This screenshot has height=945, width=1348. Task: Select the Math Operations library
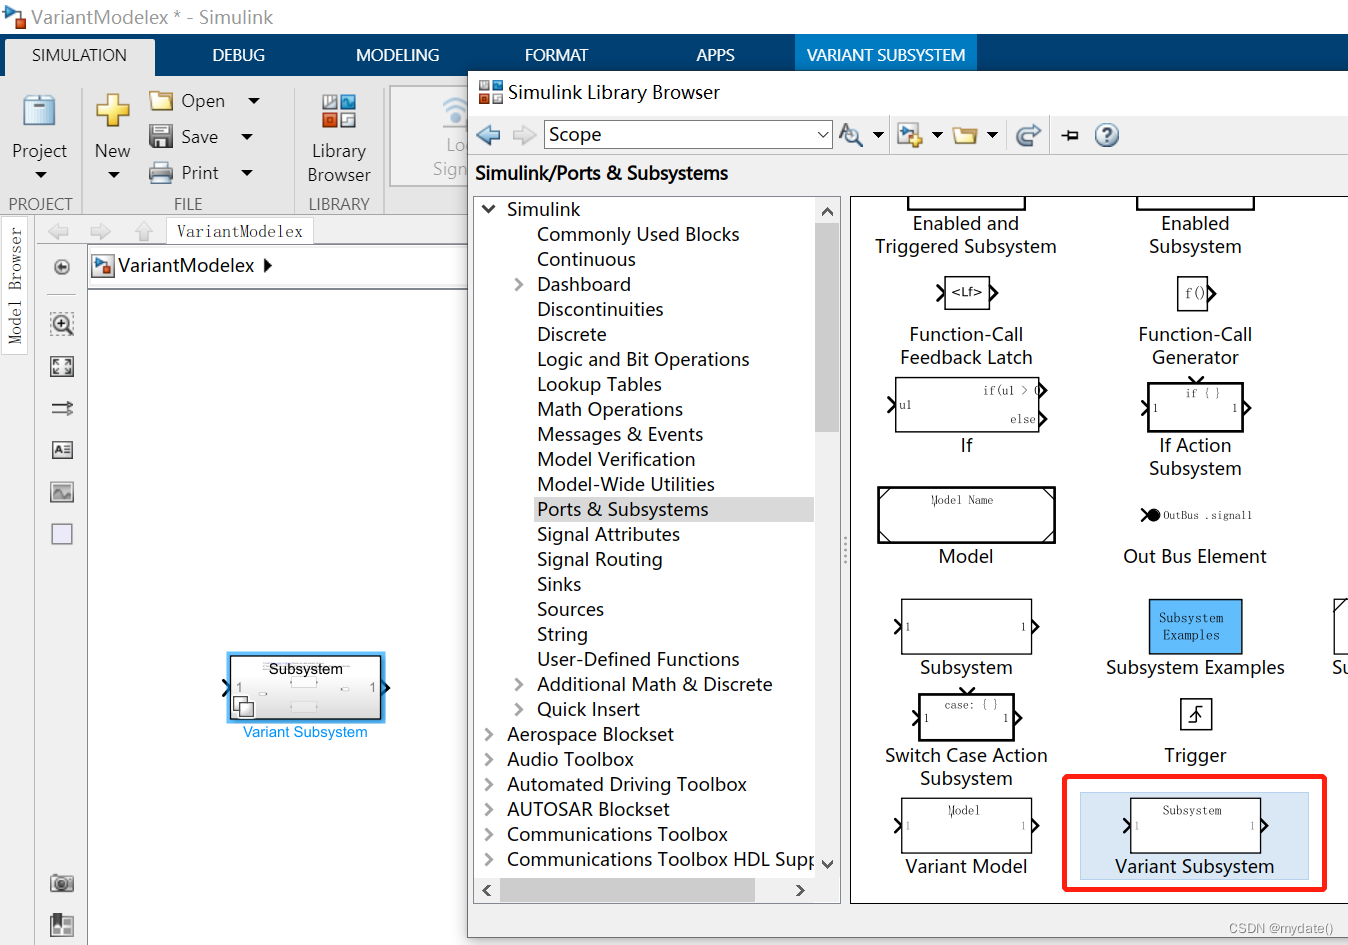tap(610, 409)
